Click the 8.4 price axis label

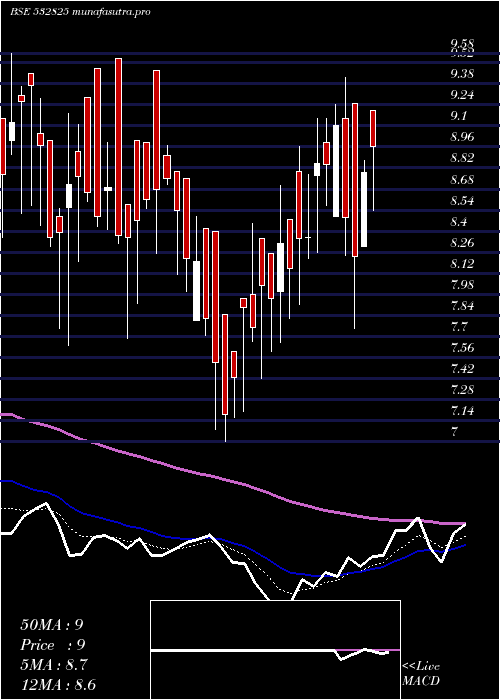(459, 221)
